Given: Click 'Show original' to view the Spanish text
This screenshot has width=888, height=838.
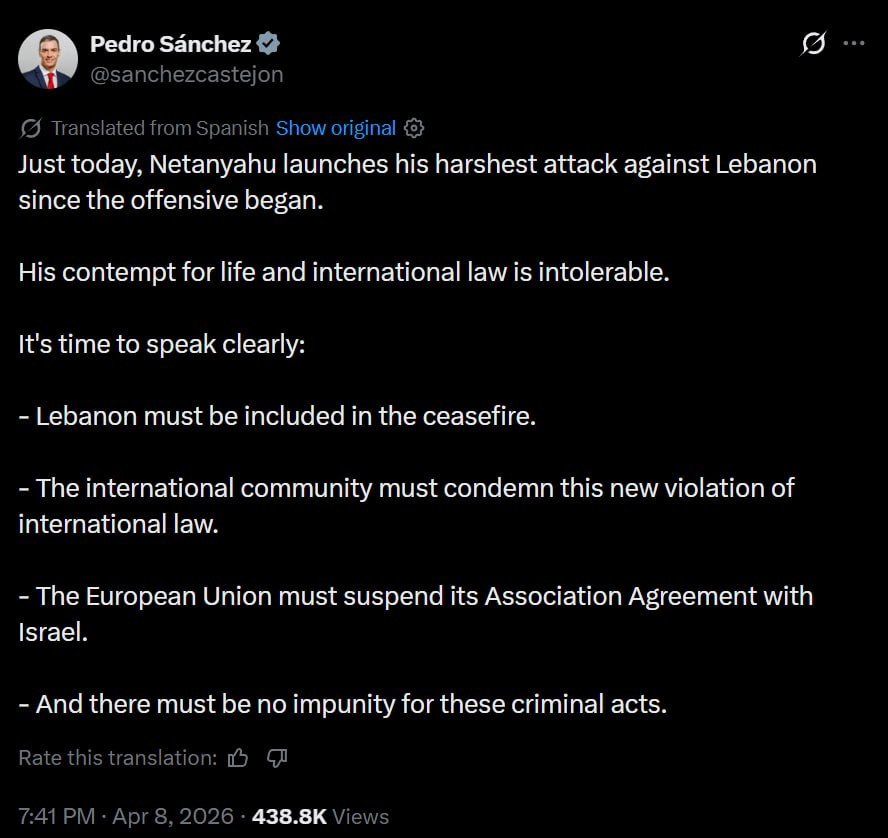Looking at the screenshot, I should point(336,128).
